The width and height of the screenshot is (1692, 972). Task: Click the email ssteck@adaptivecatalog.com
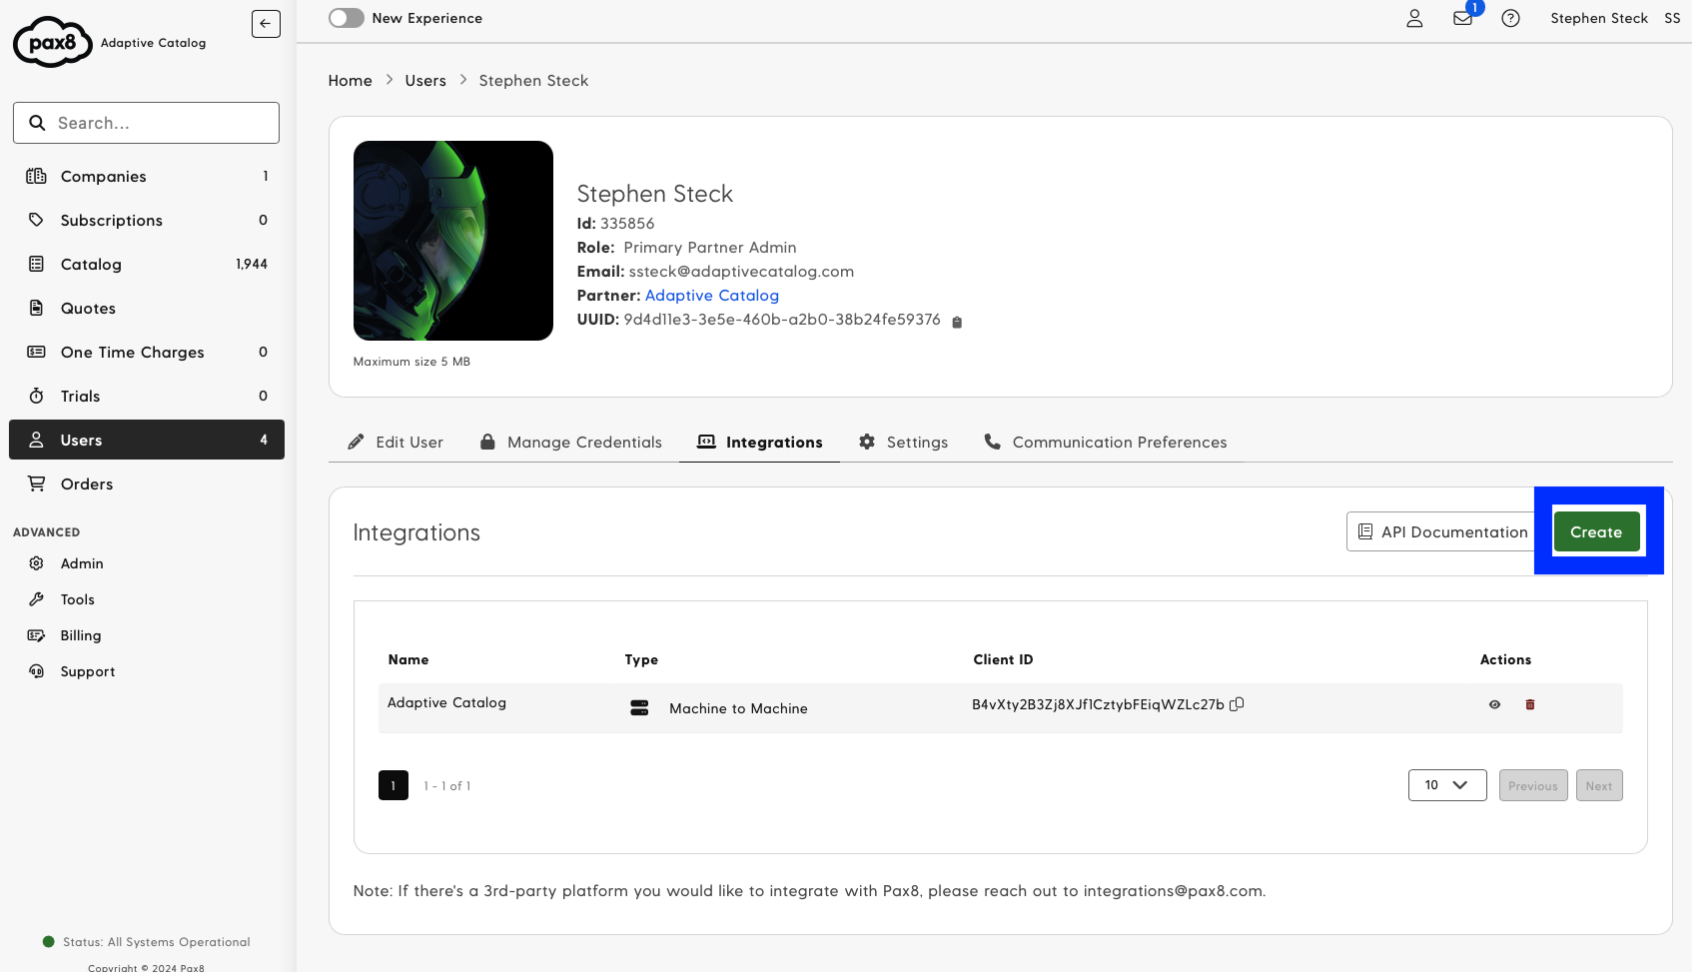[741, 271]
